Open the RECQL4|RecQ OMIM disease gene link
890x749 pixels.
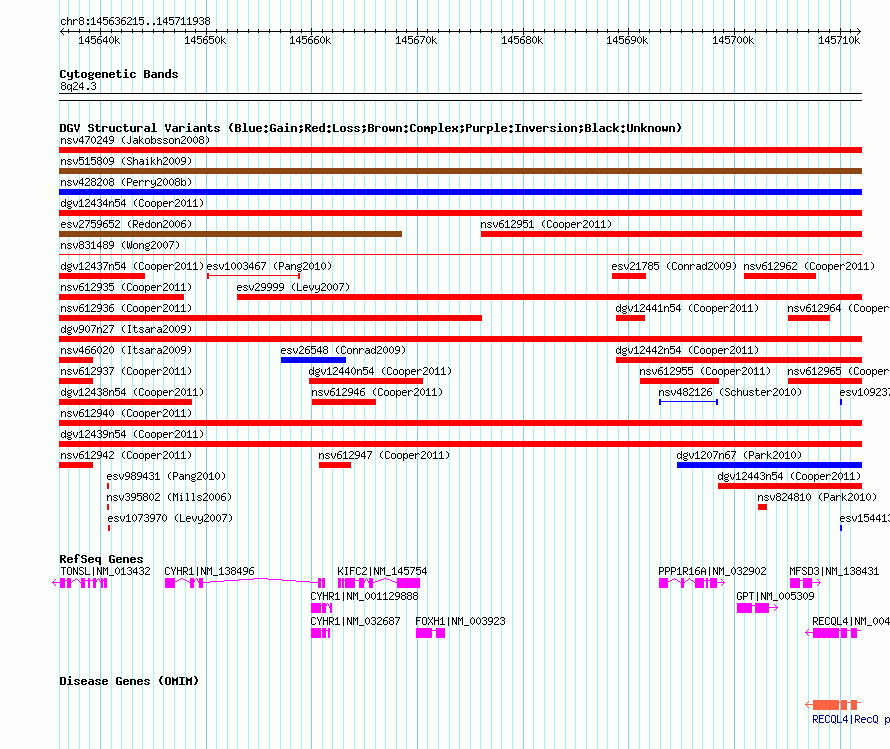[x=851, y=719]
